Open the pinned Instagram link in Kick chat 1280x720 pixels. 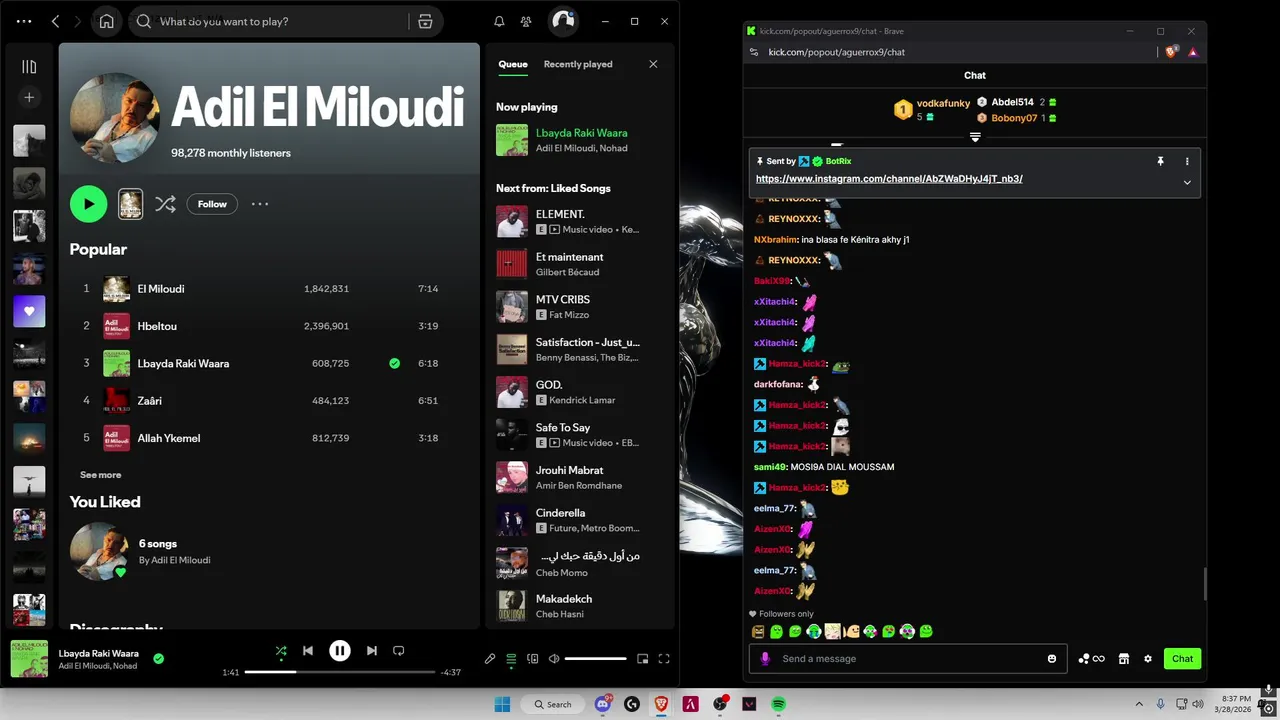889,179
